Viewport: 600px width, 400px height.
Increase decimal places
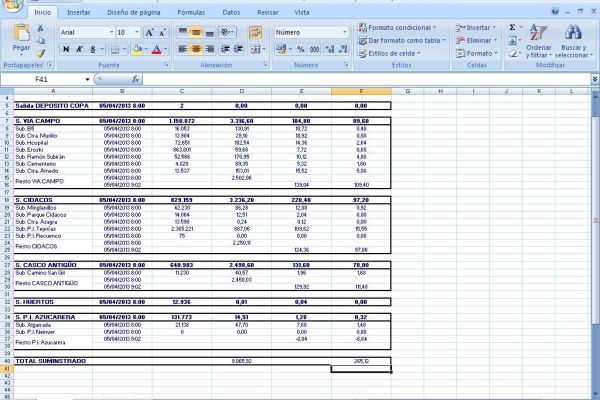coord(329,49)
